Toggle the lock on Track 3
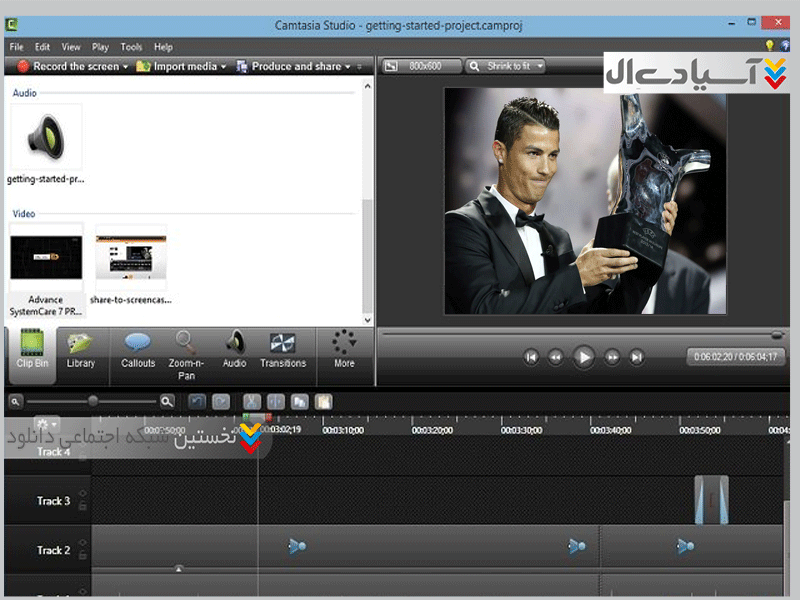This screenshot has width=800, height=600. pos(83,507)
